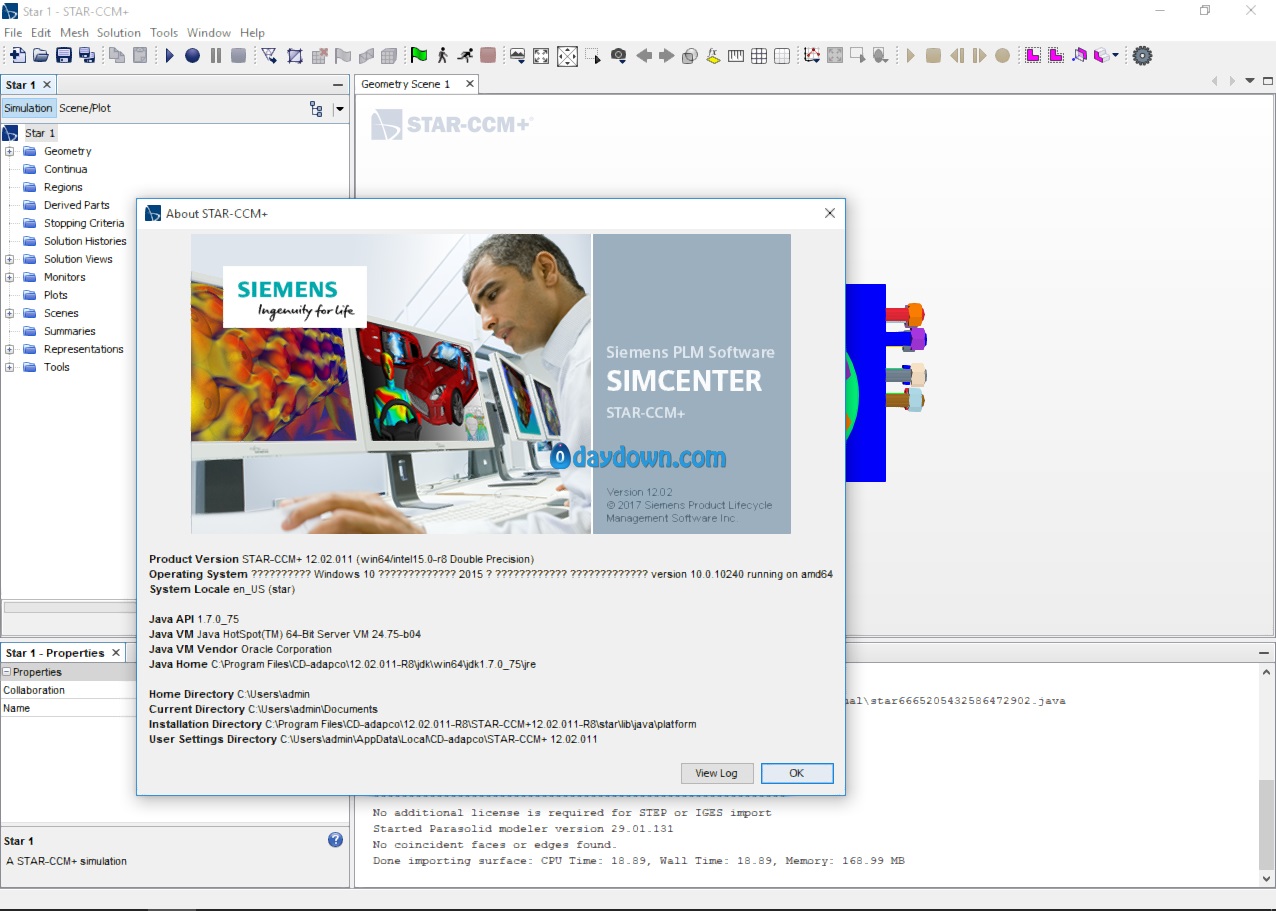
Task: Open the File menu
Action: (x=13, y=33)
